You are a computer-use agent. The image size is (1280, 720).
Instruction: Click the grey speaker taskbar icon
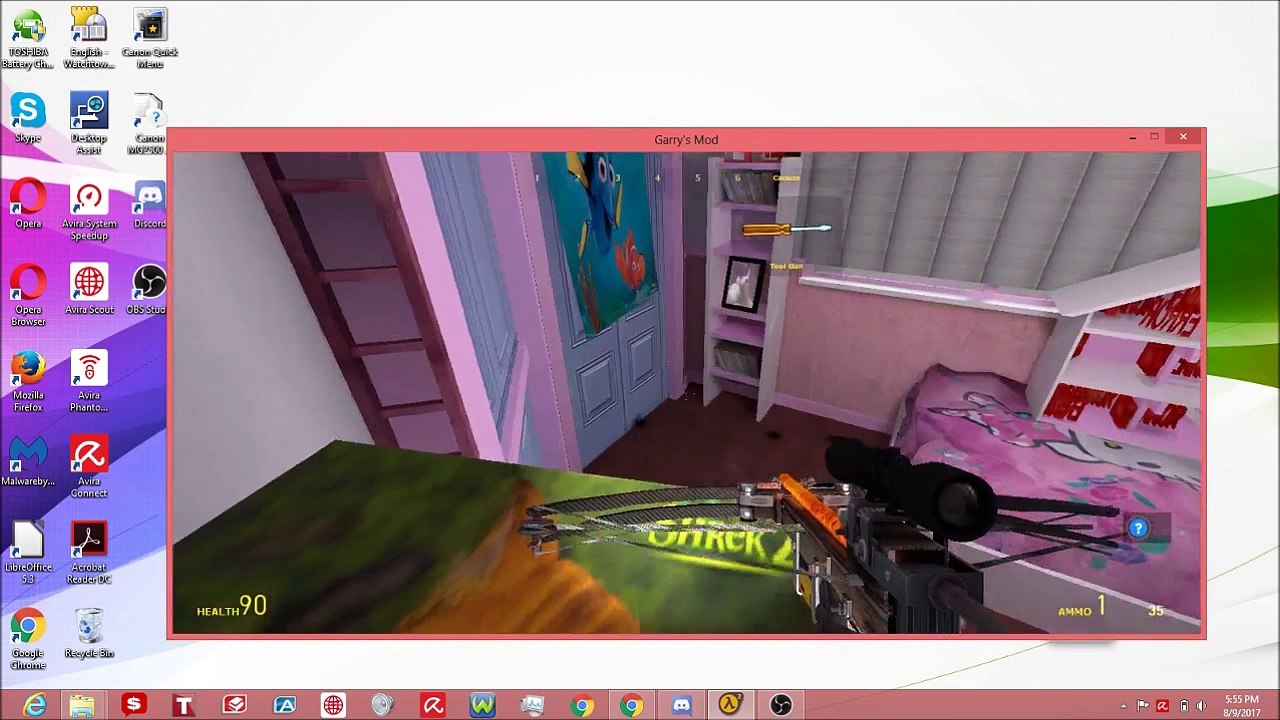pyautogui.click(x=383, y=705)
